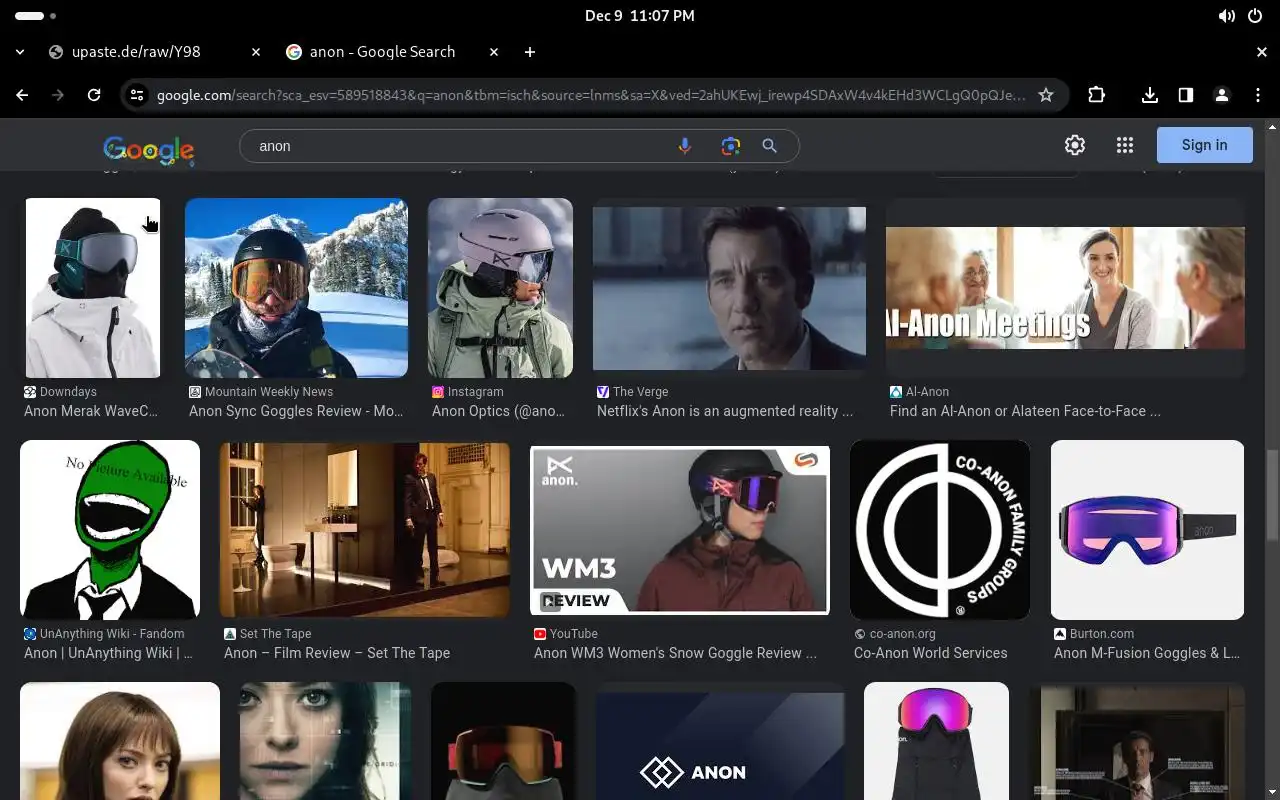Click 'Anon Sync Goggles Review' link
Image resolution: width=1280 pixels, height=800 pixels.
[x=296, y=411]
